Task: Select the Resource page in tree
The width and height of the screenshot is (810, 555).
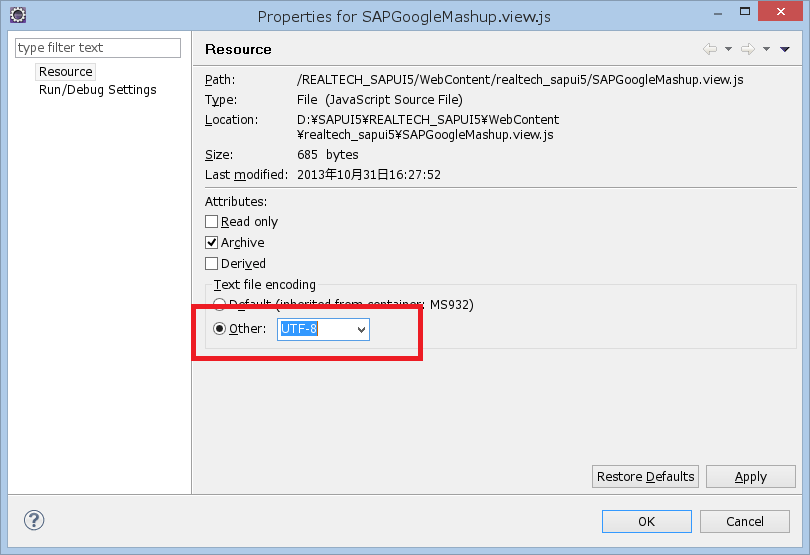Action: (x=66, y=71)
